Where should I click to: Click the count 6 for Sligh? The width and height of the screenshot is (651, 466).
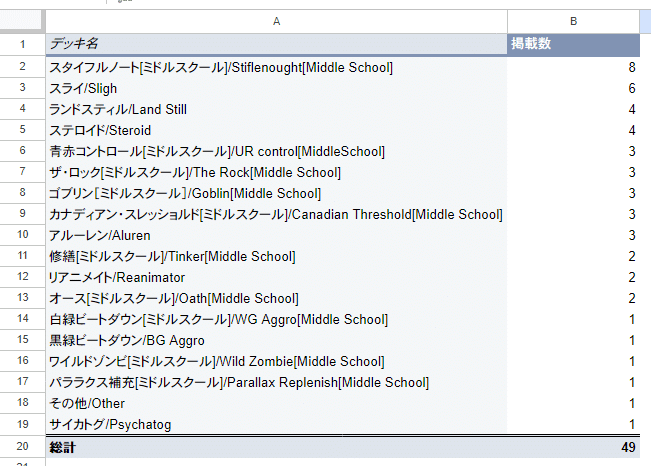pyautogui.click(x=573, y=88)
